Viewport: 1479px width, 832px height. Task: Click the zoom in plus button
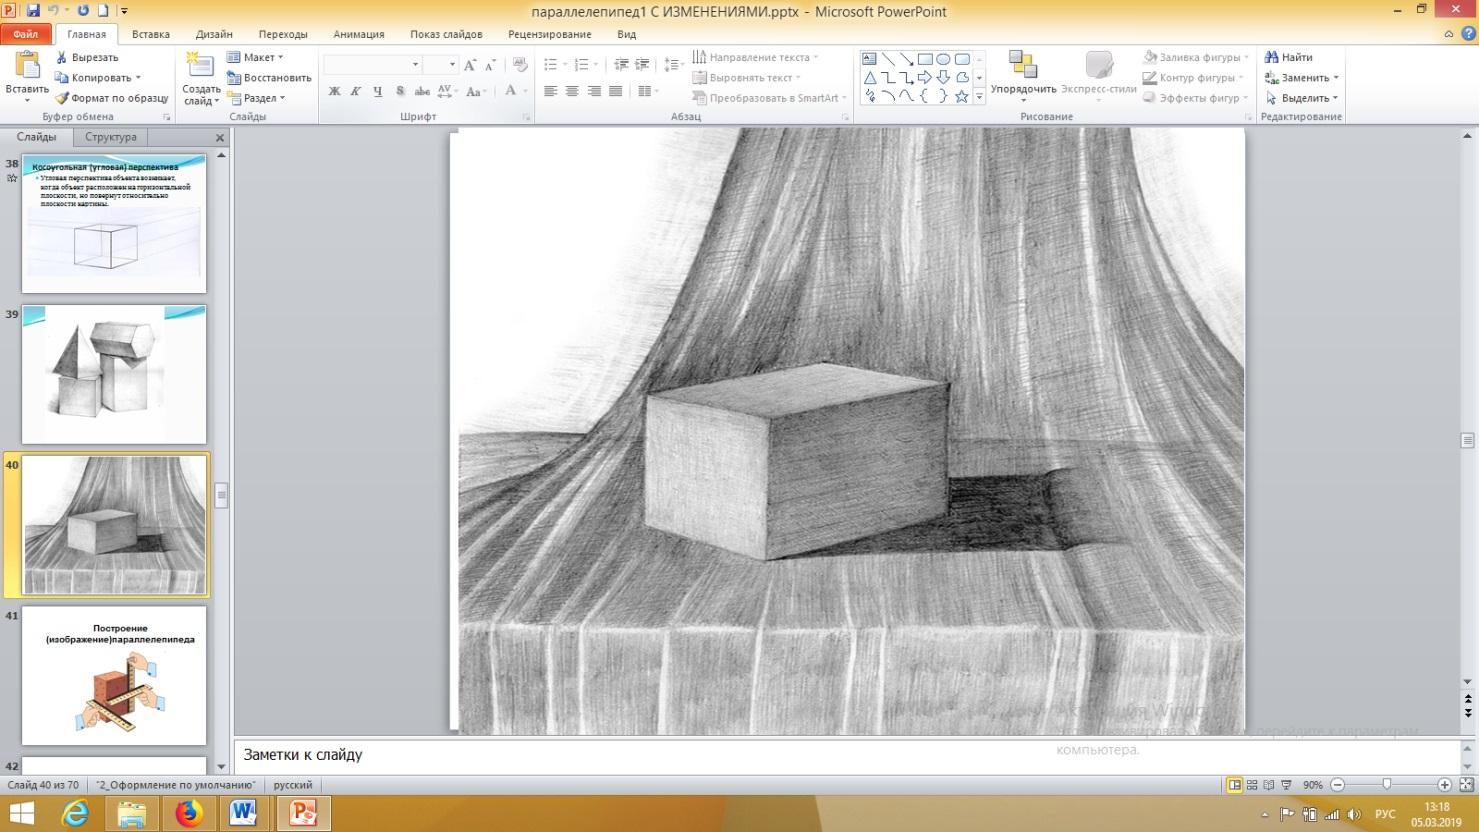click(1444, 785)
